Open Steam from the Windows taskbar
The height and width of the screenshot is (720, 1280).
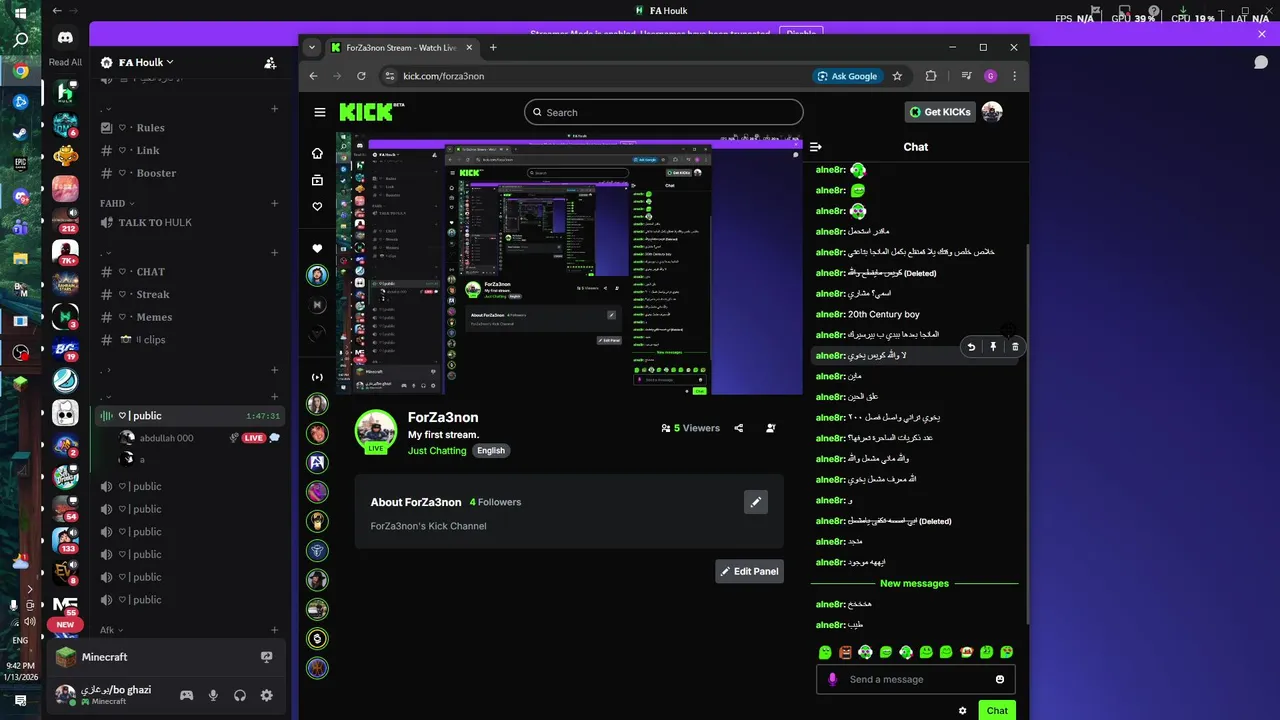tap(20, 132)
